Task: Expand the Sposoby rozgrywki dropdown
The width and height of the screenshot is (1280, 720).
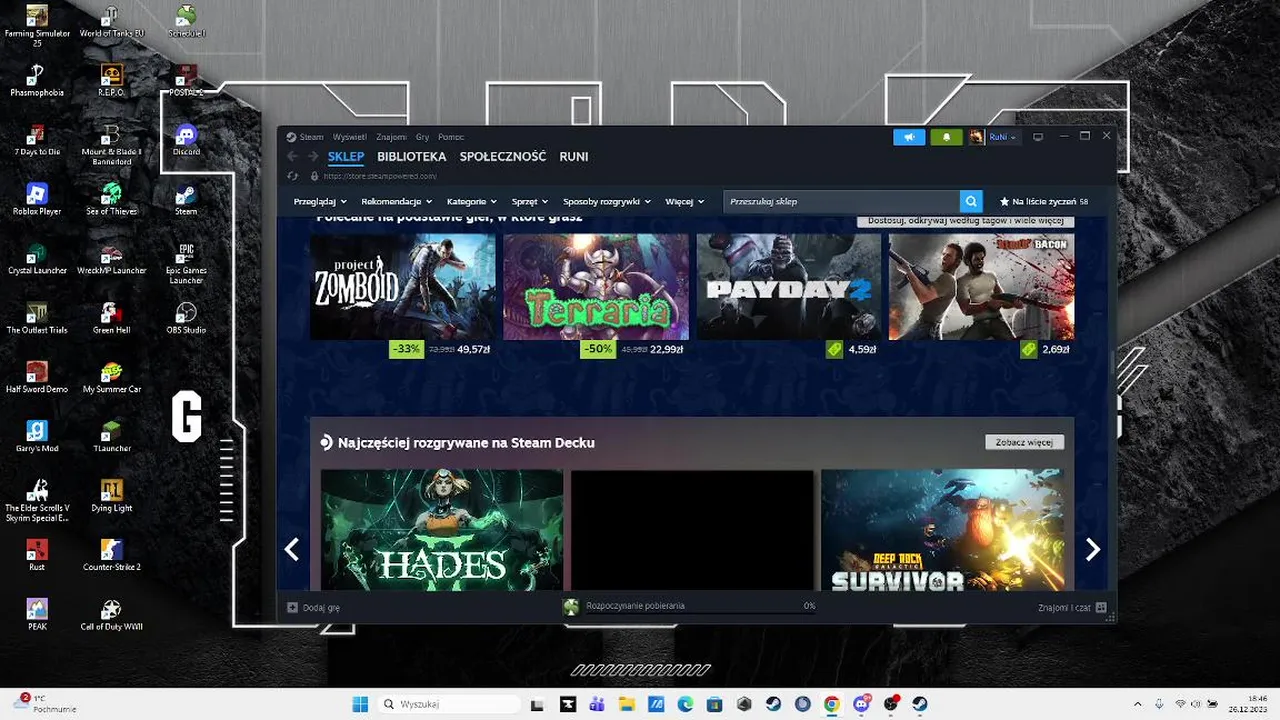Action: [x=607, y=201]
